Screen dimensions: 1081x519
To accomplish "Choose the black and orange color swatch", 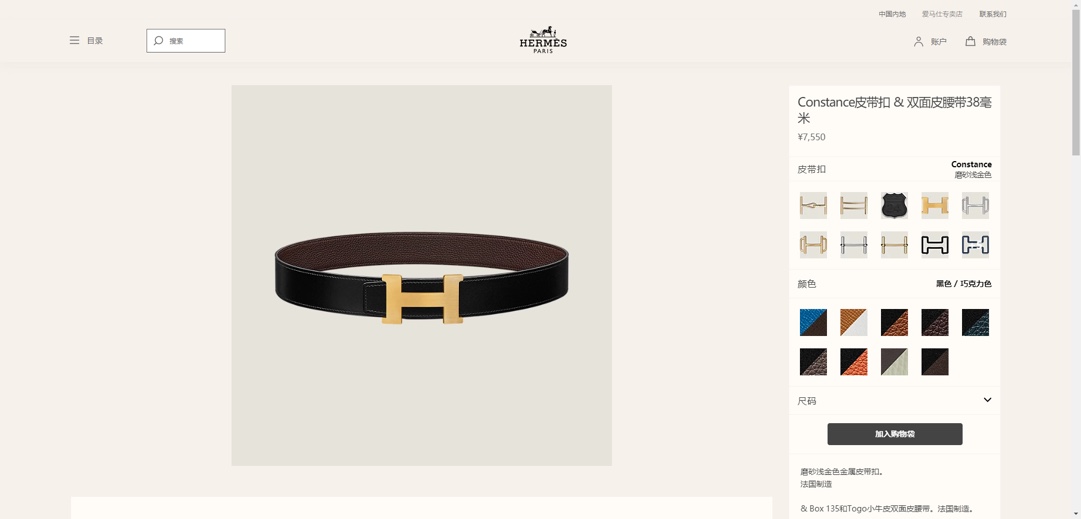I will 853,362.
